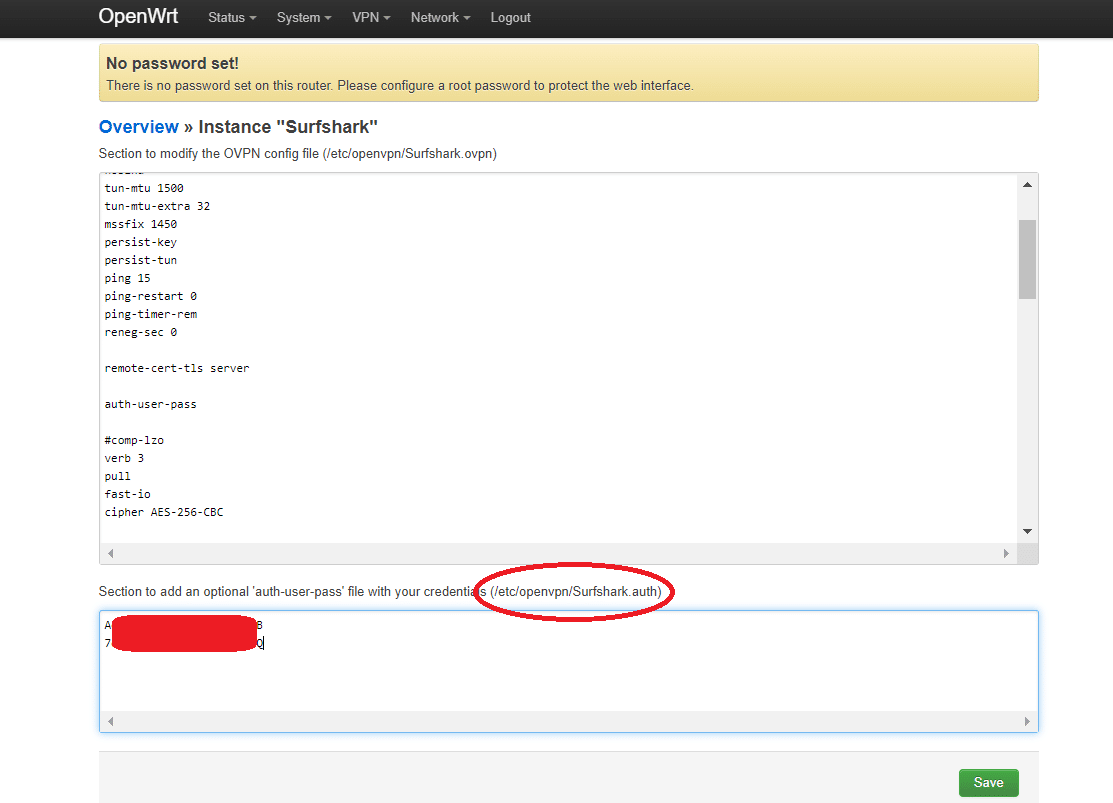Expand the Network menu in navbar
The height and width of the screenshot is (803, 1113).
point(440,18)
